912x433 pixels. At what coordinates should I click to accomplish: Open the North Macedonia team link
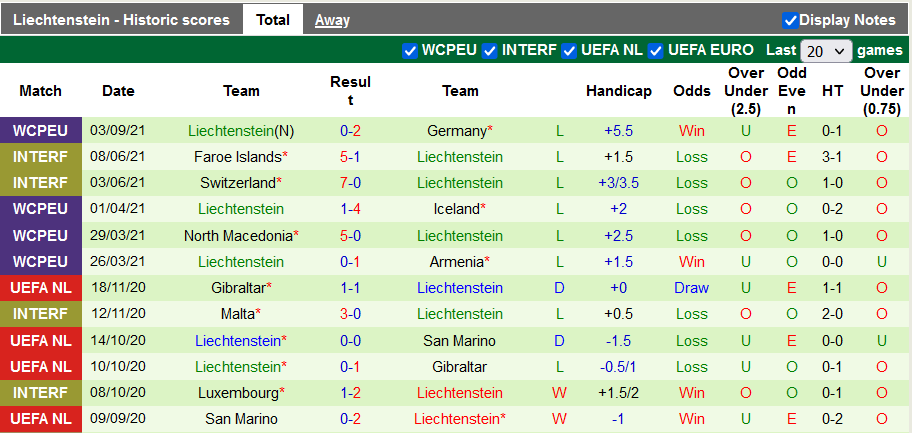(239, 236)
